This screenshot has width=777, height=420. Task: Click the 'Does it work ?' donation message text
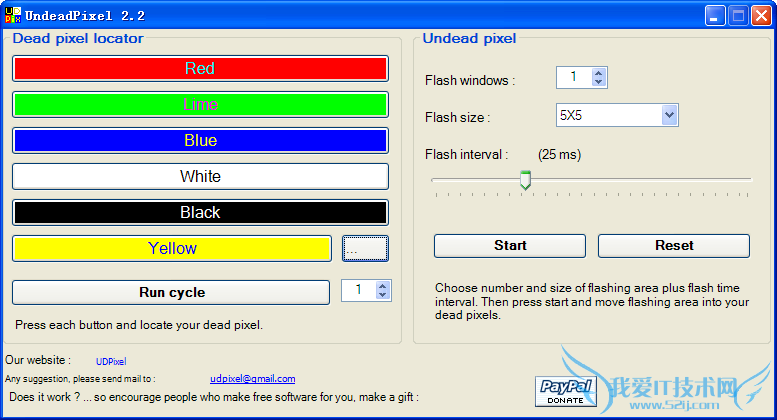click(x=214, y=397)
